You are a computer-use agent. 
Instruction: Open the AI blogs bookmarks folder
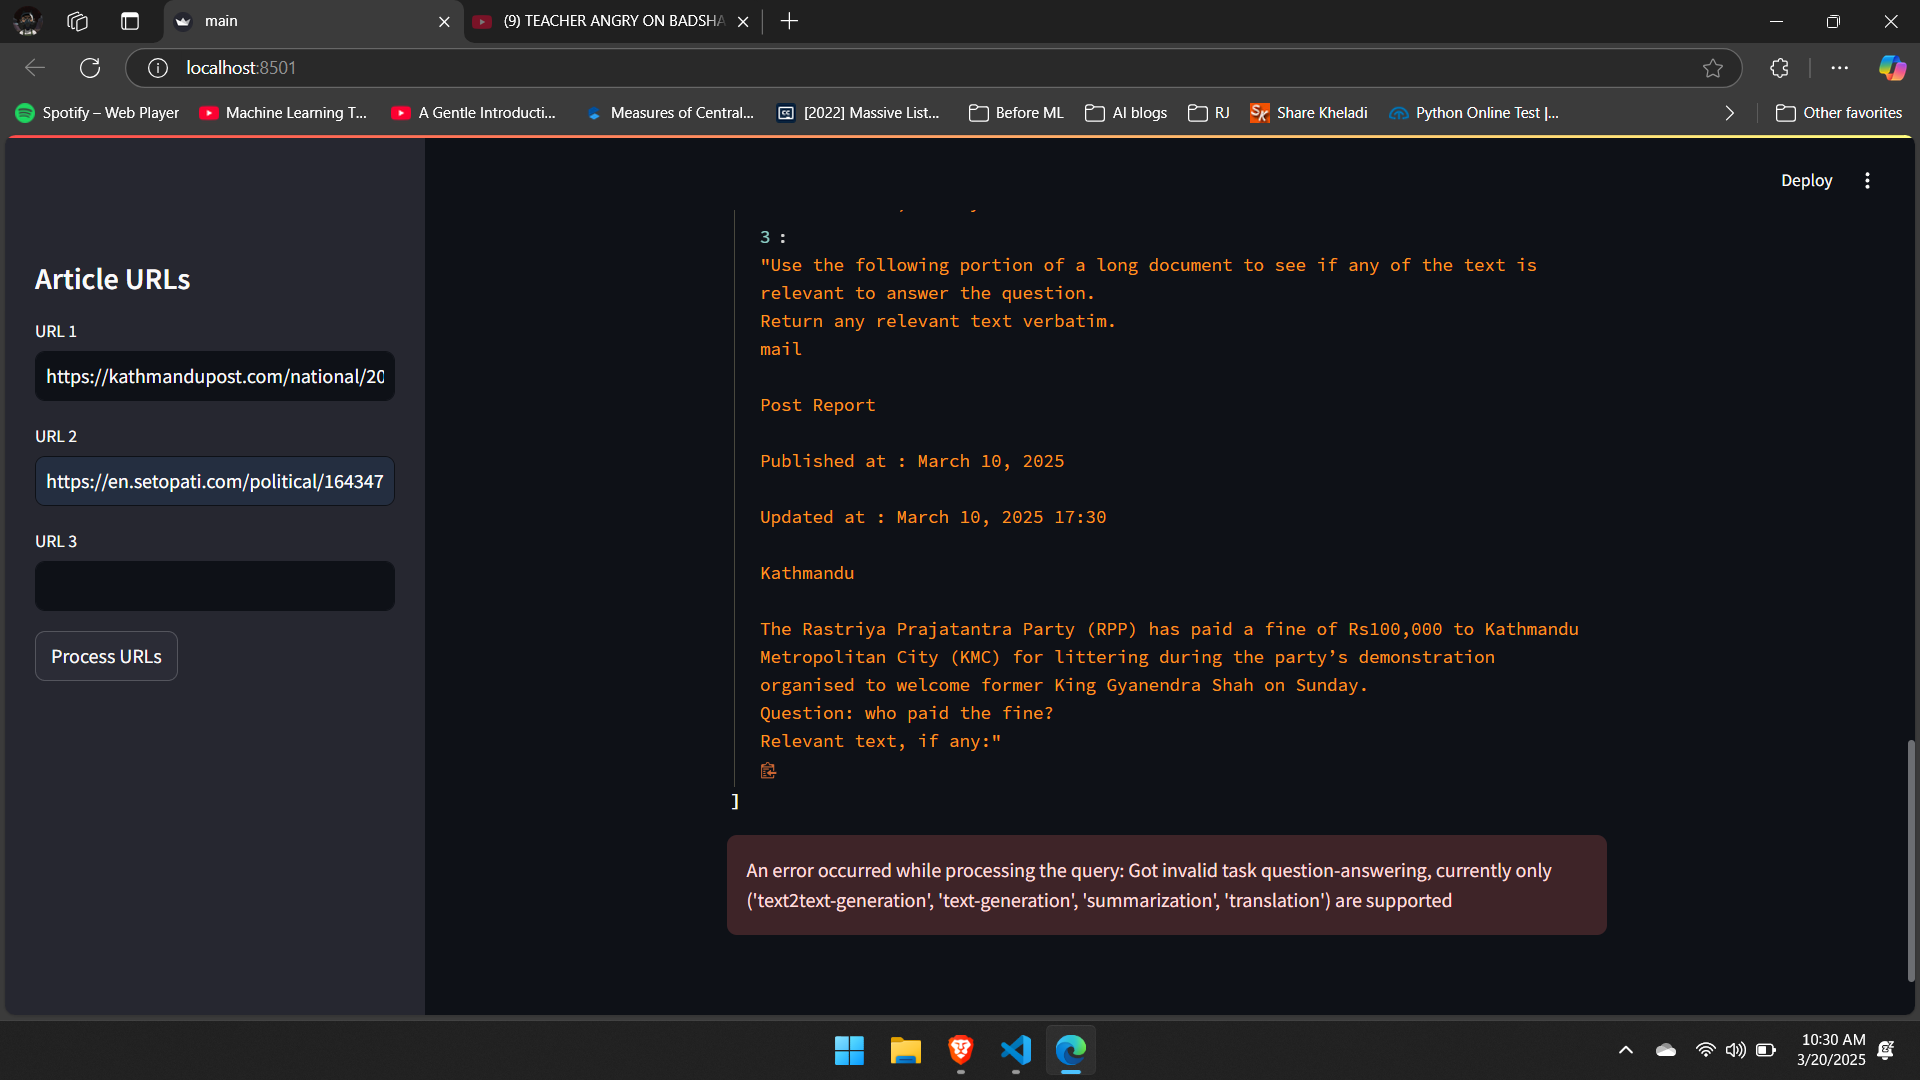1126,113
